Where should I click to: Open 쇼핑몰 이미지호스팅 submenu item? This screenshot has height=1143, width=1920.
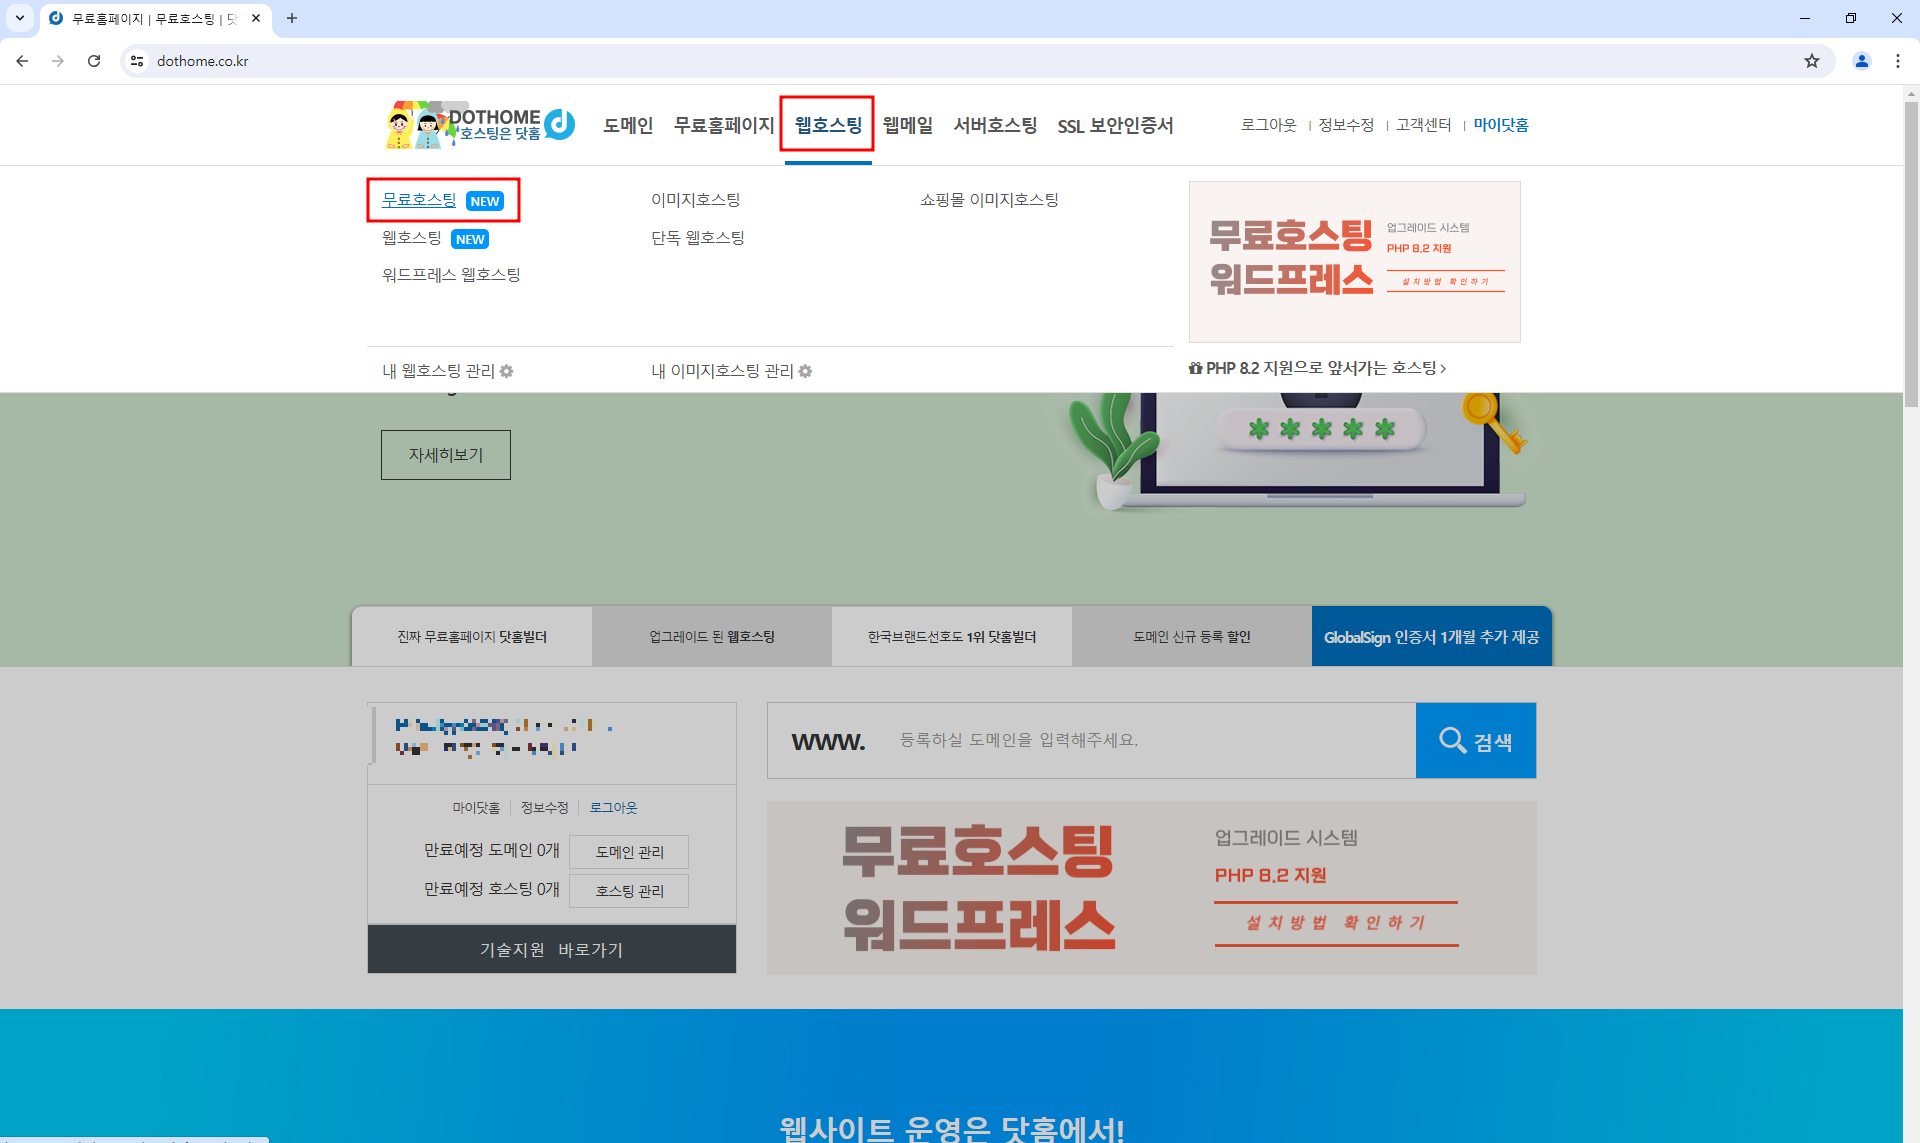coord(989,200)
